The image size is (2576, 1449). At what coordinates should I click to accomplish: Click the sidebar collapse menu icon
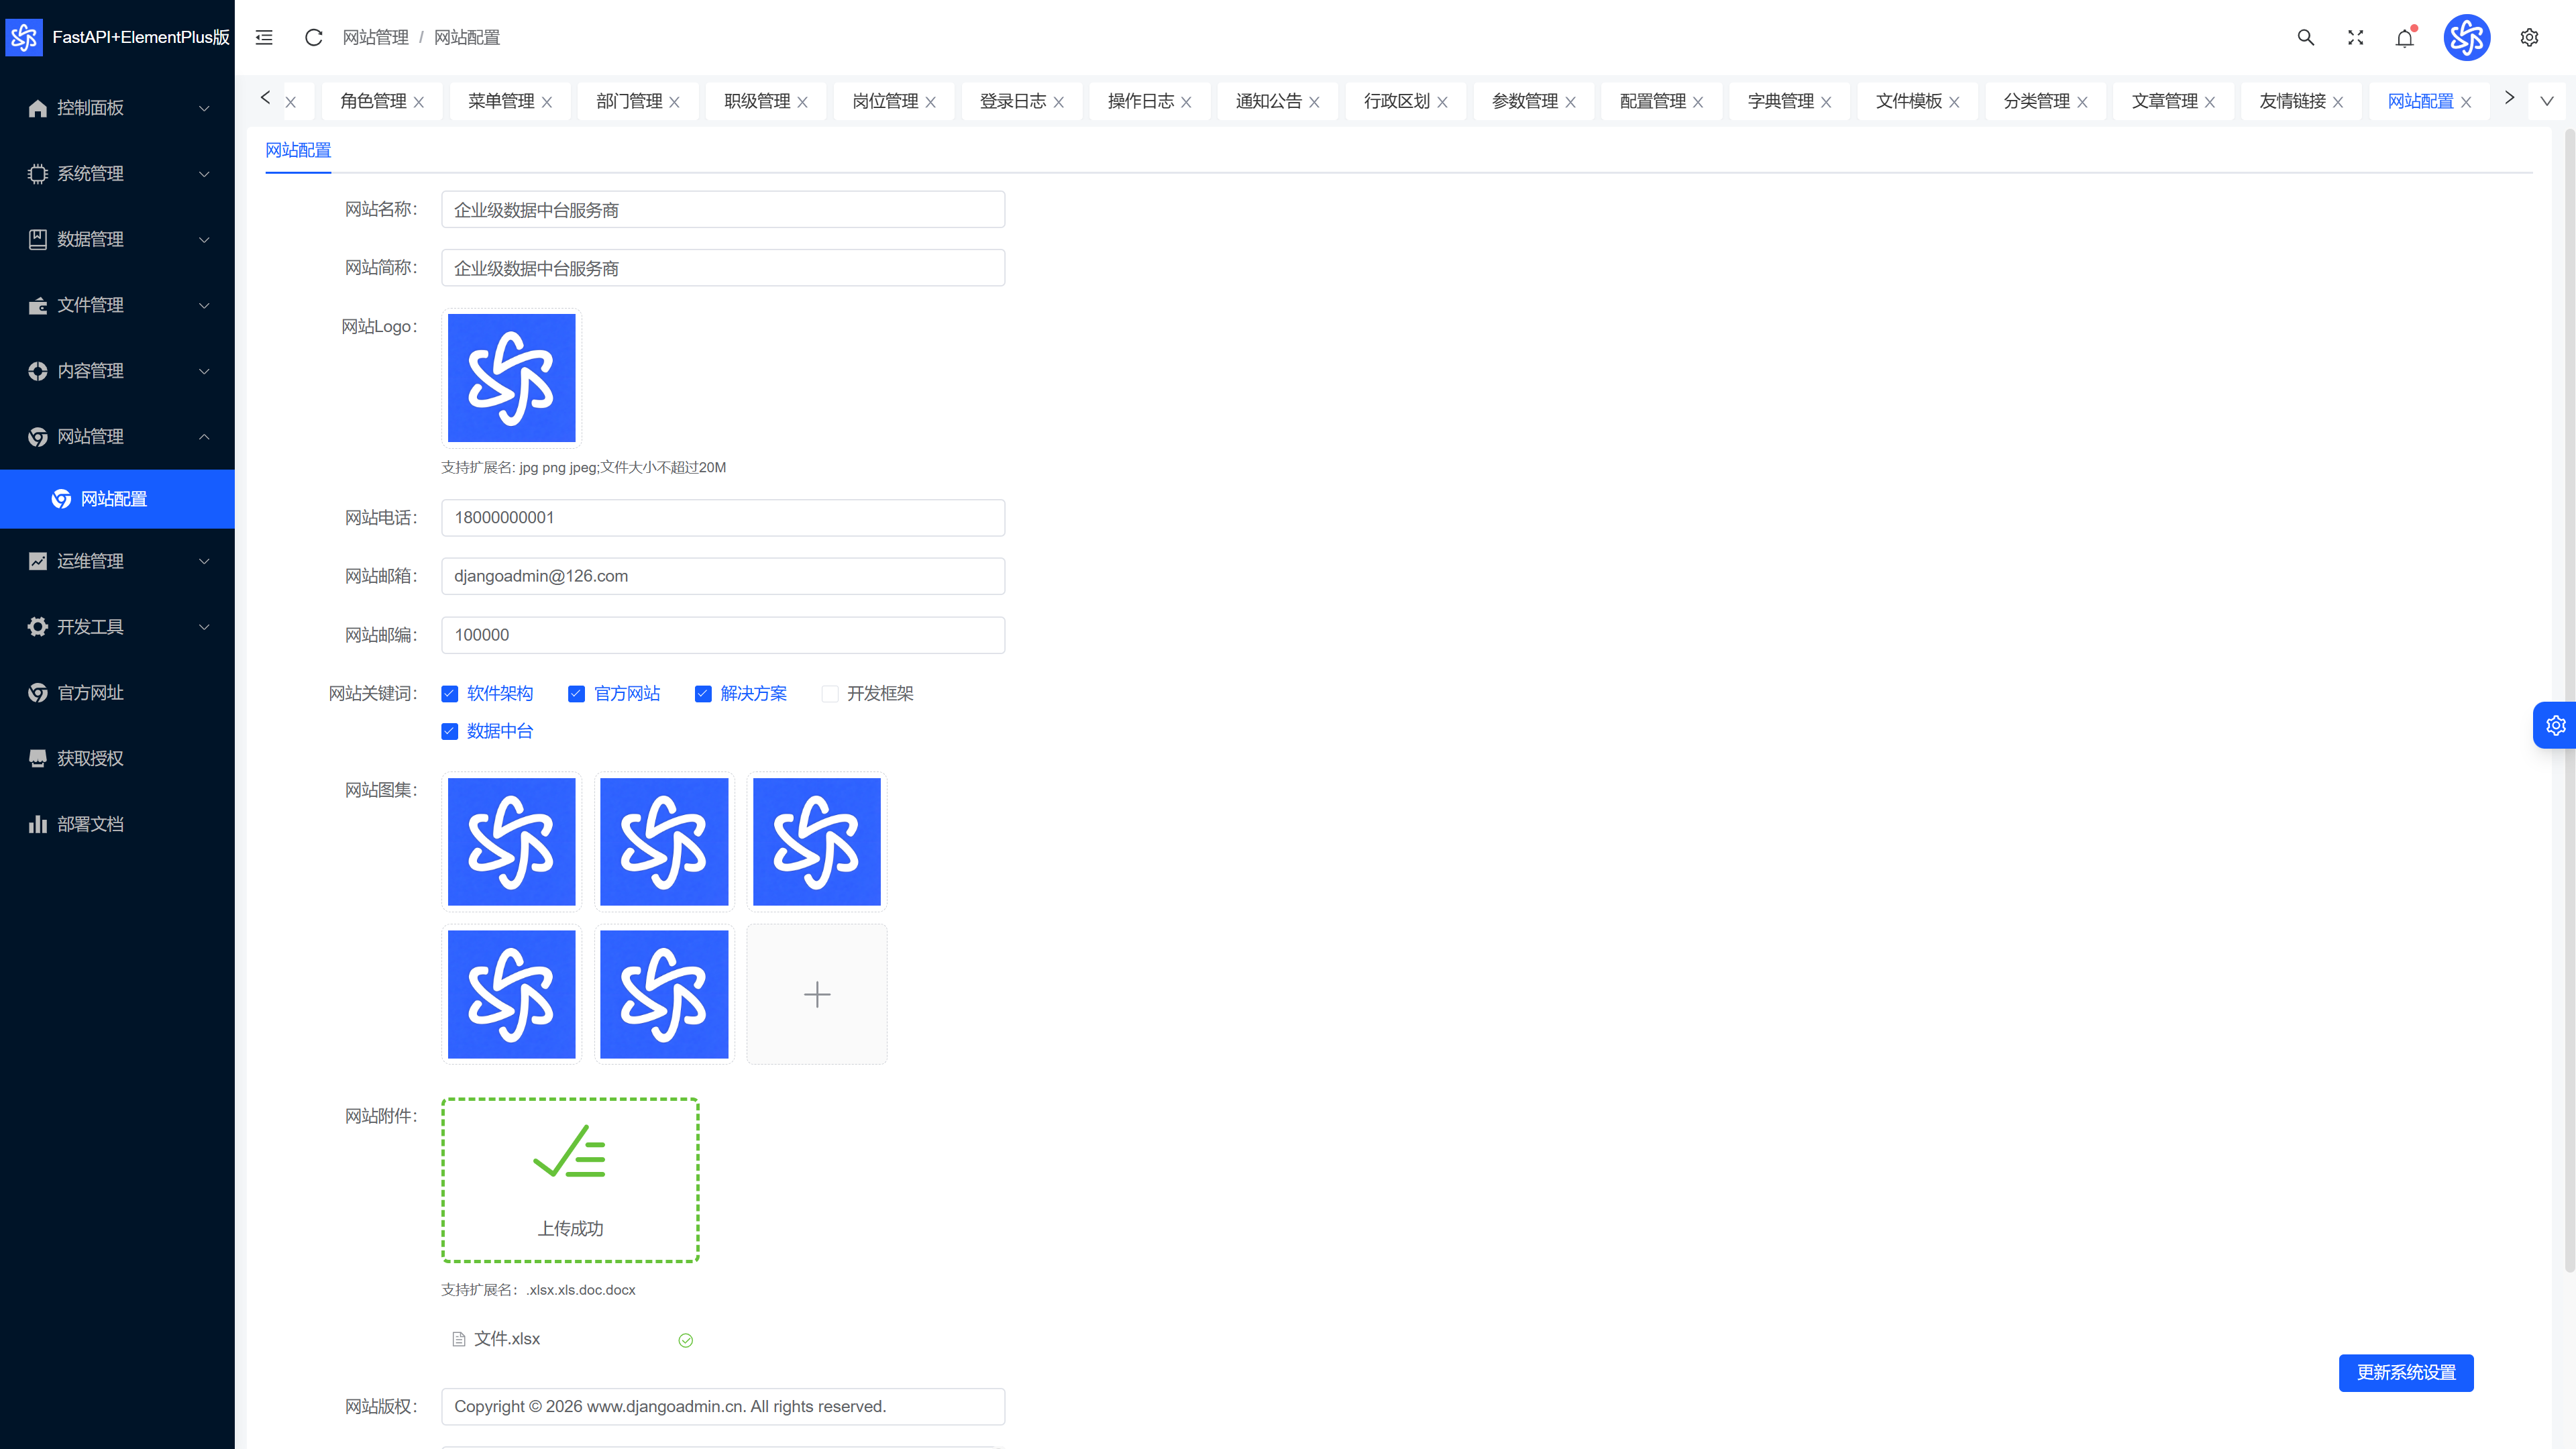264,37
